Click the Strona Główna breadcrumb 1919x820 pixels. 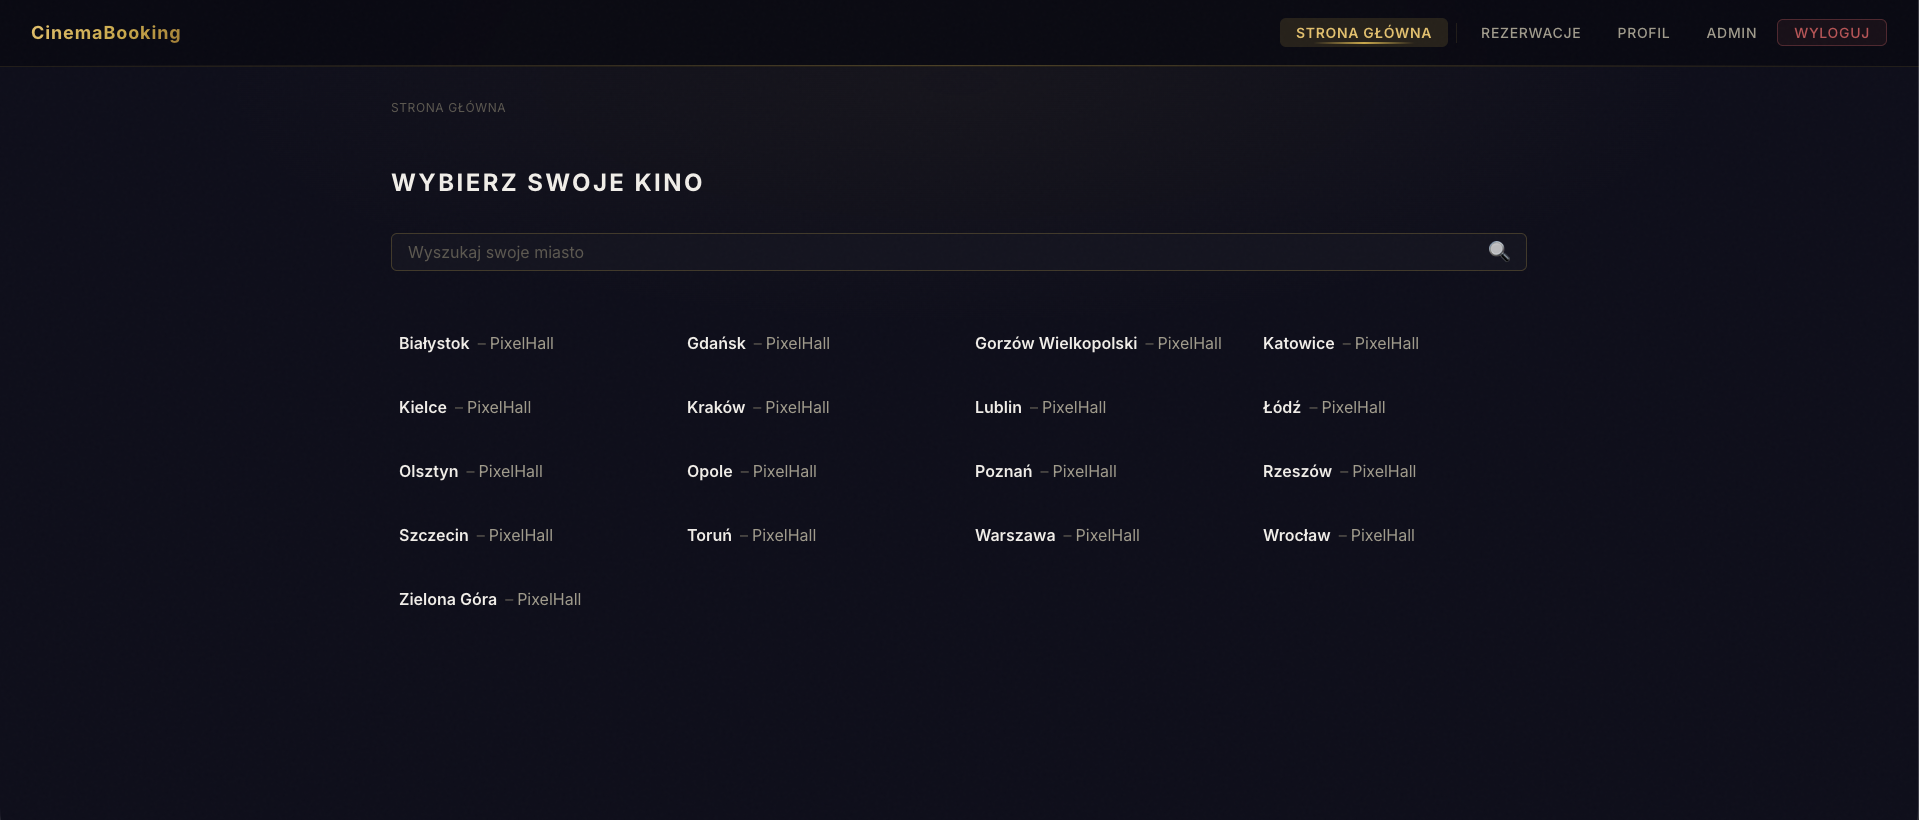[x=448, y=108]
